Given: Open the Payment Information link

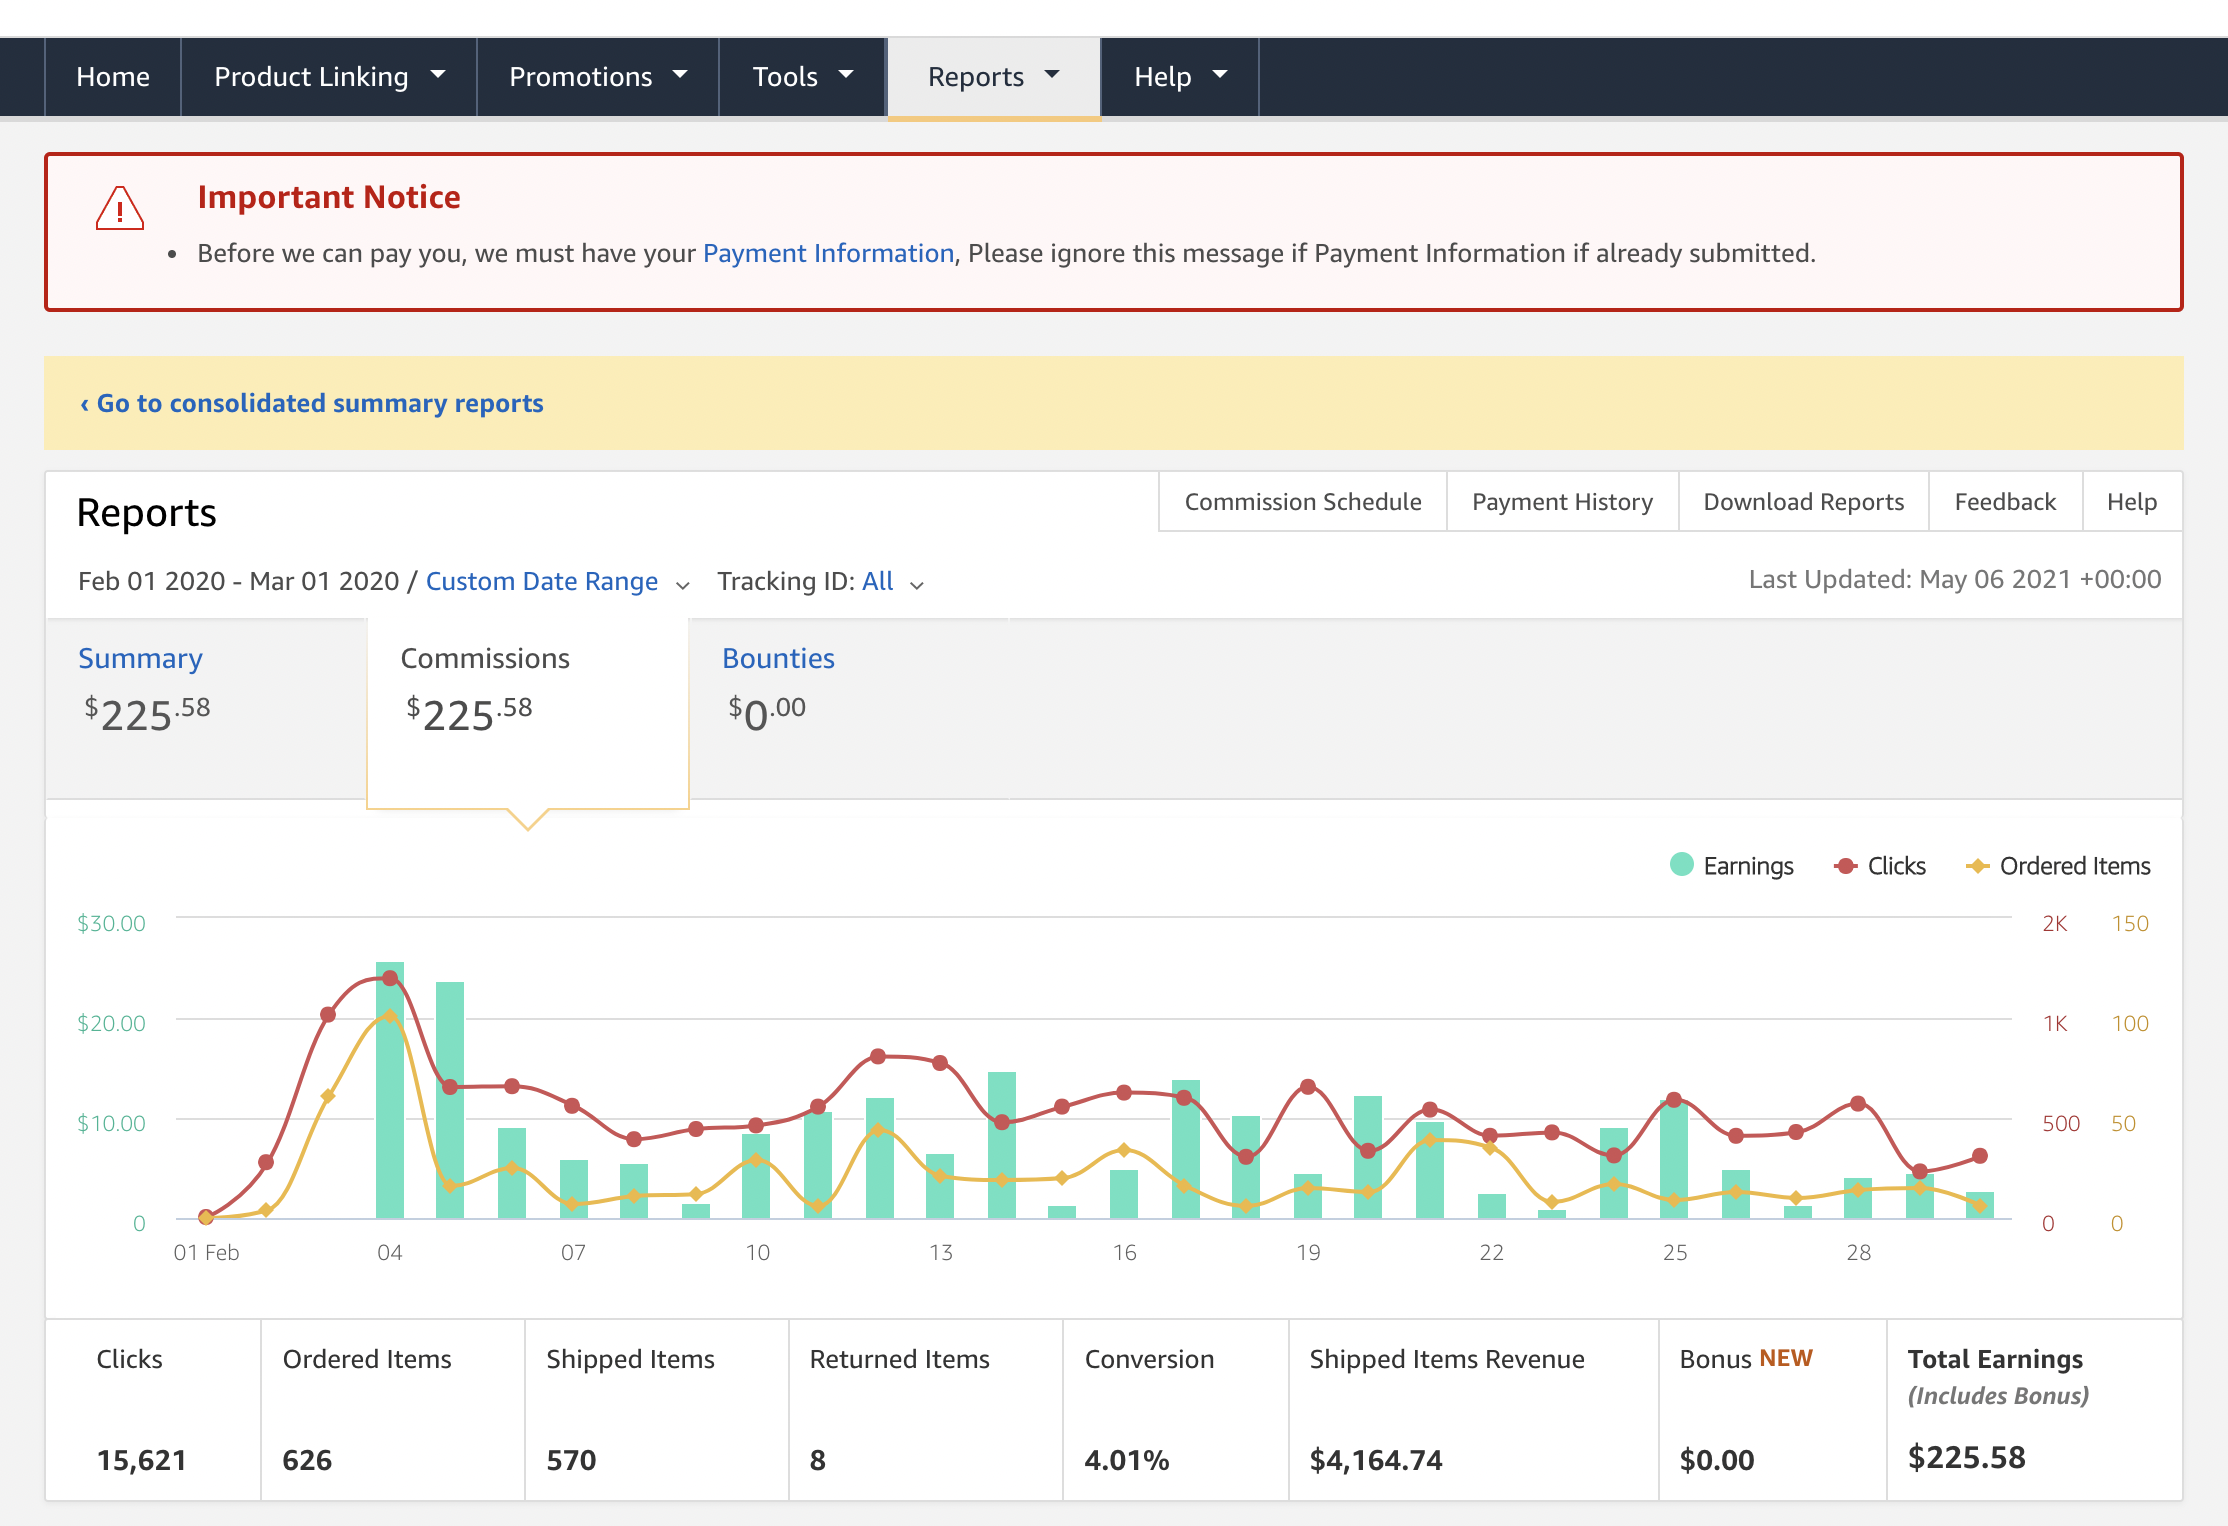Looking at the screenshot, I should 828,253.
